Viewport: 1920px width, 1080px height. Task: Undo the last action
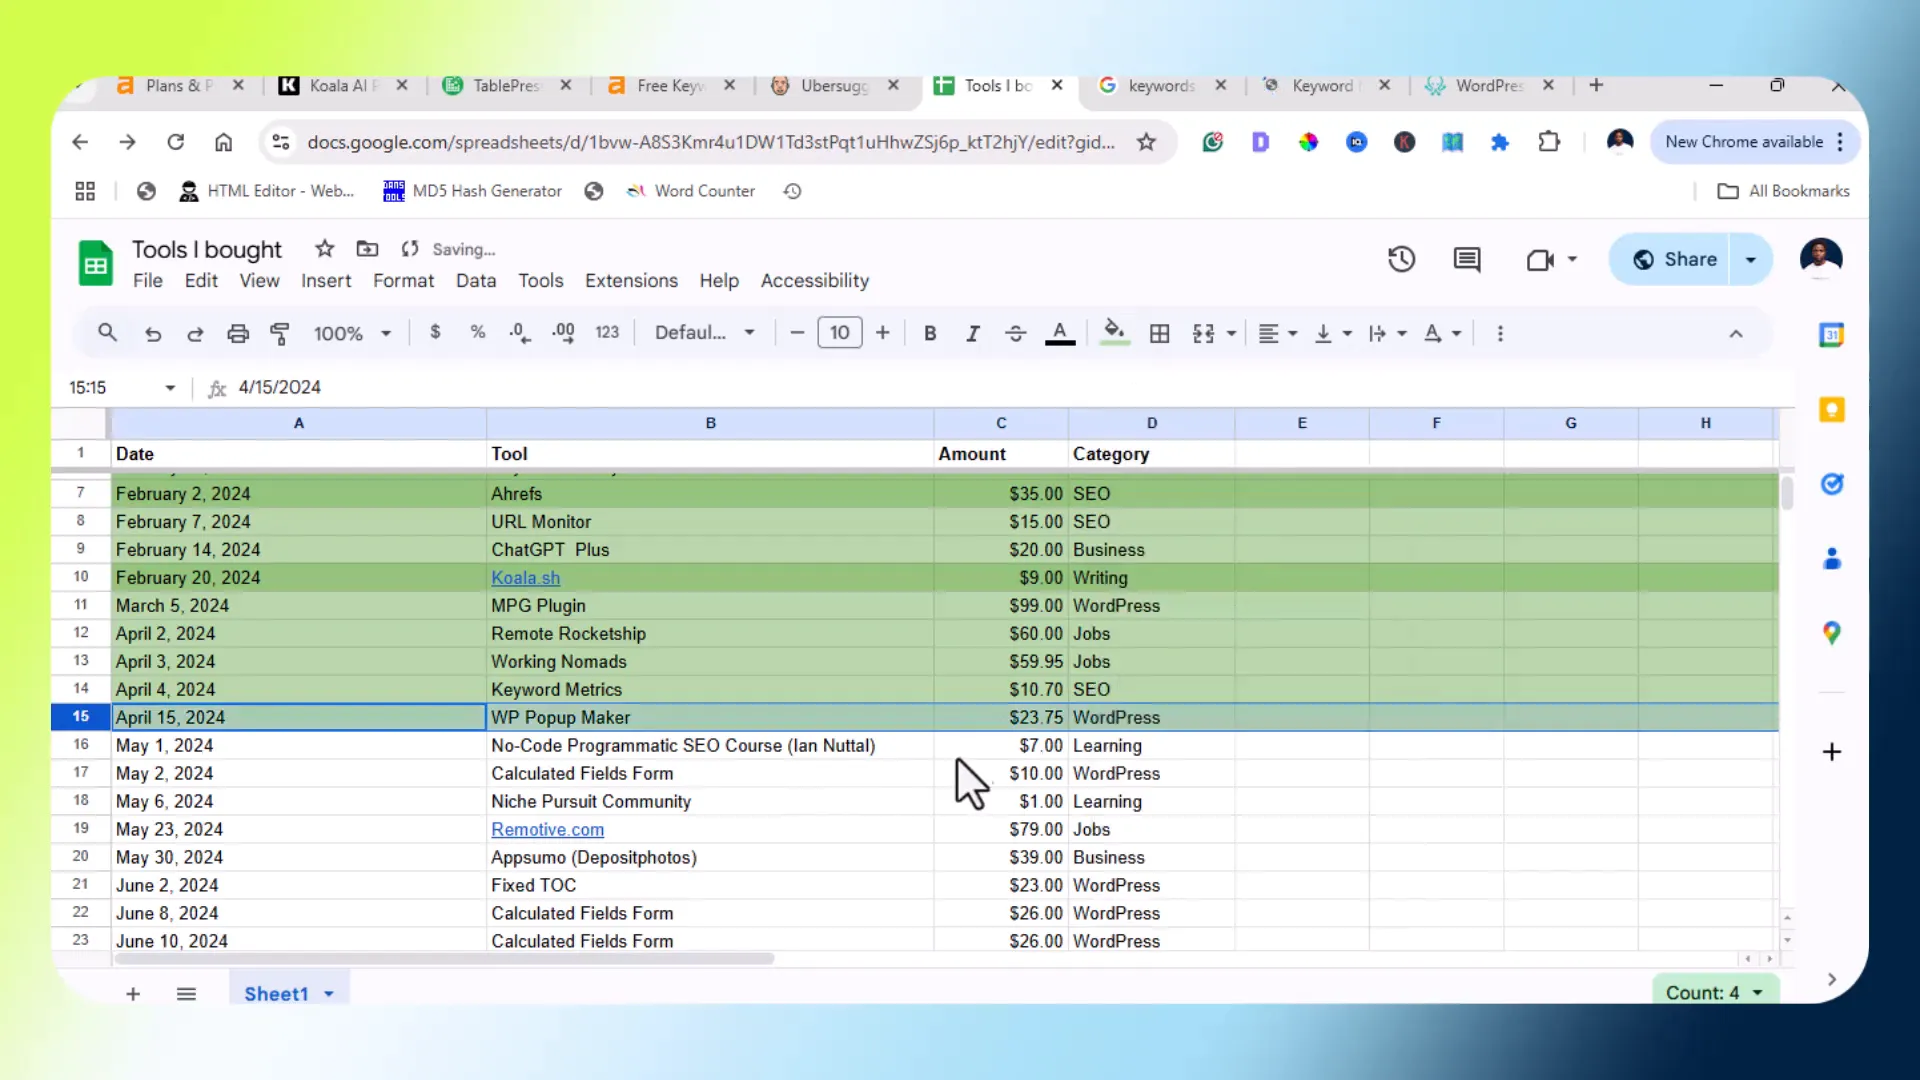click(x=152, y=333)
